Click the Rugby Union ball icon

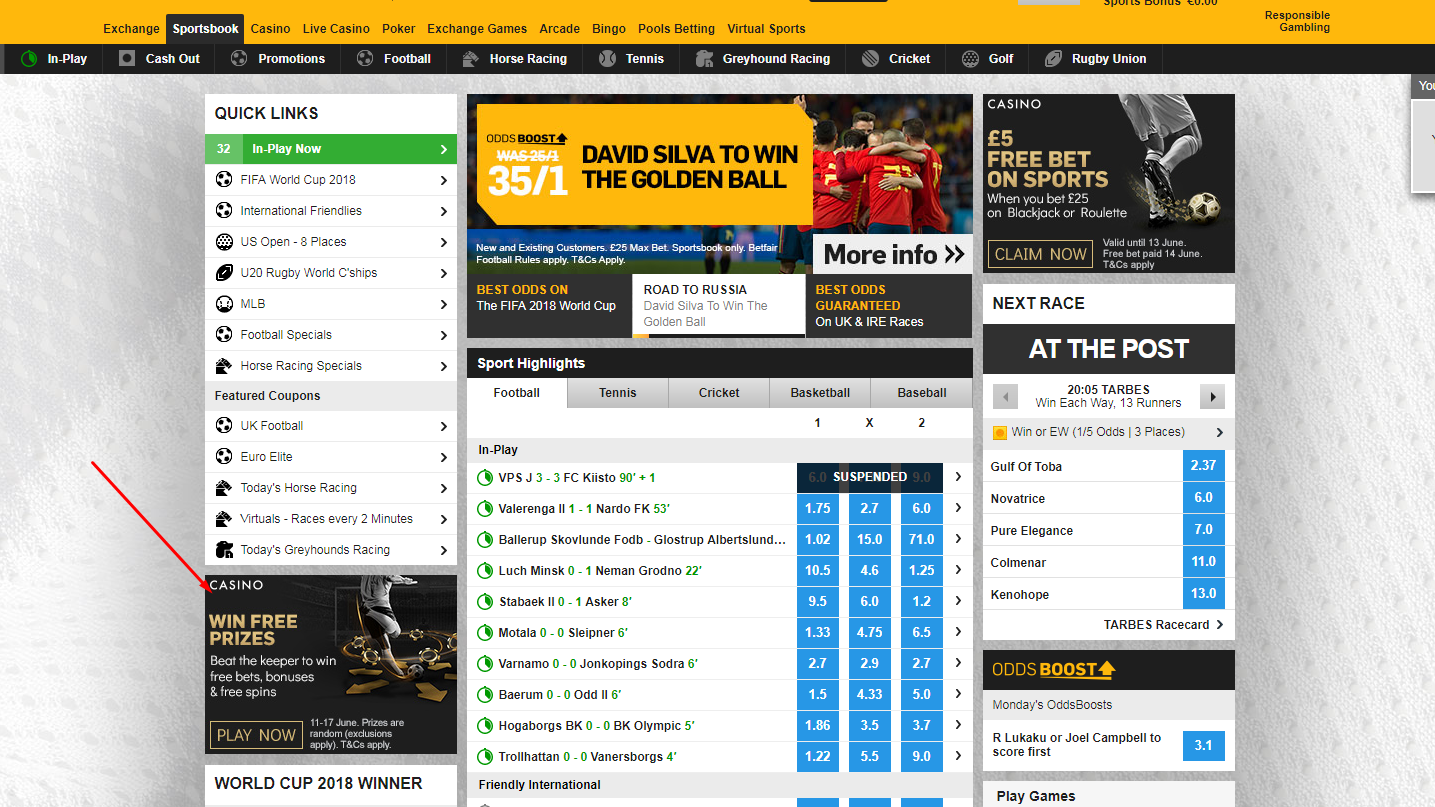1053,59
